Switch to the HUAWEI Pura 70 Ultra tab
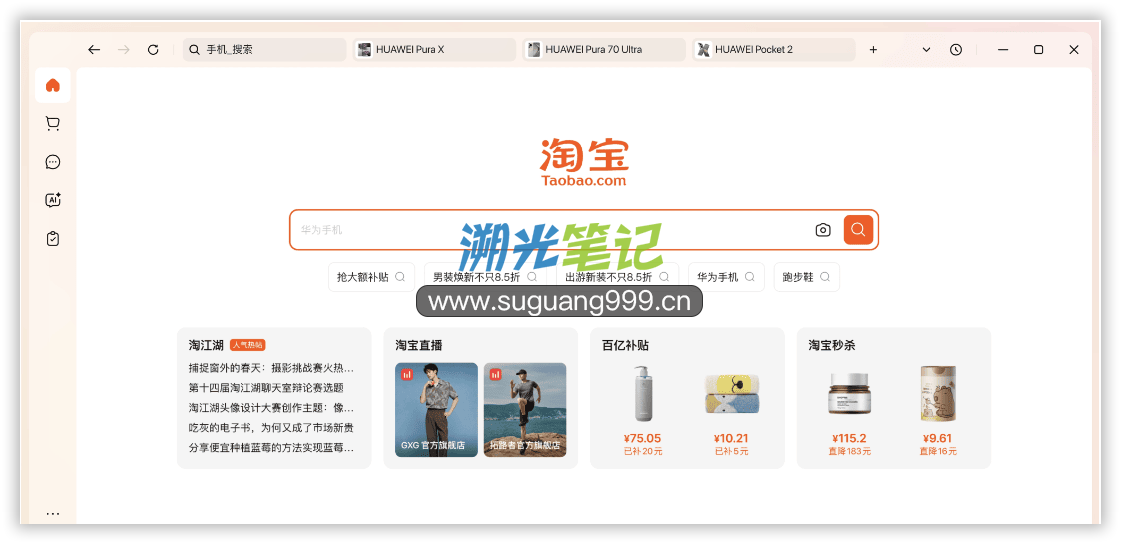 604,50
